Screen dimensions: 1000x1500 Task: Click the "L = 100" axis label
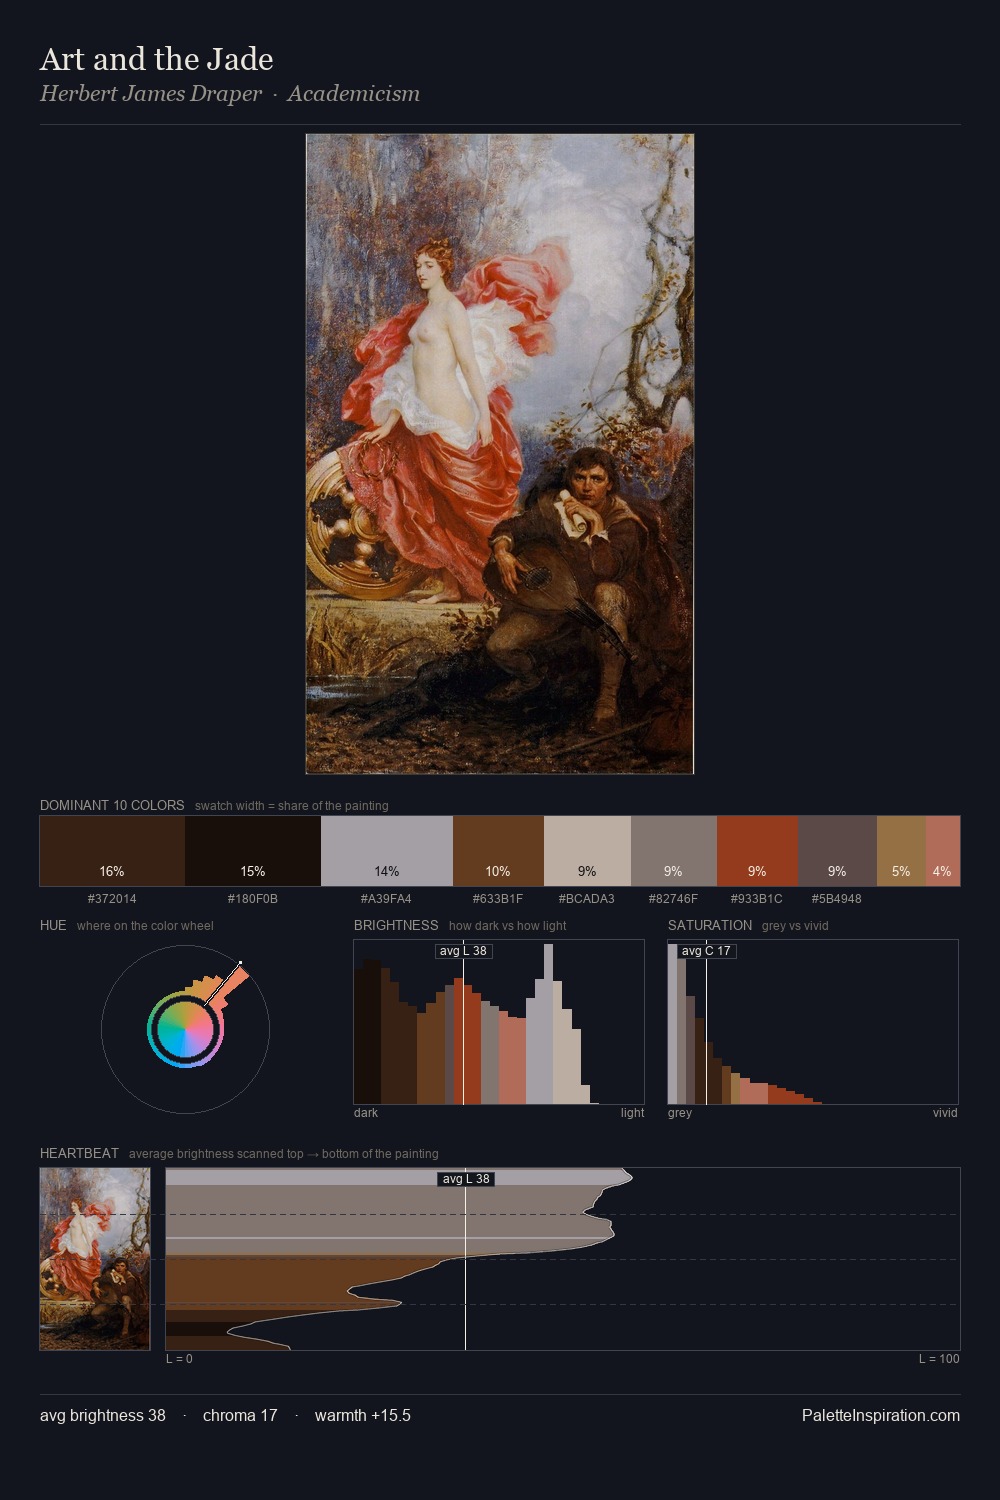tap(939, 1359)
